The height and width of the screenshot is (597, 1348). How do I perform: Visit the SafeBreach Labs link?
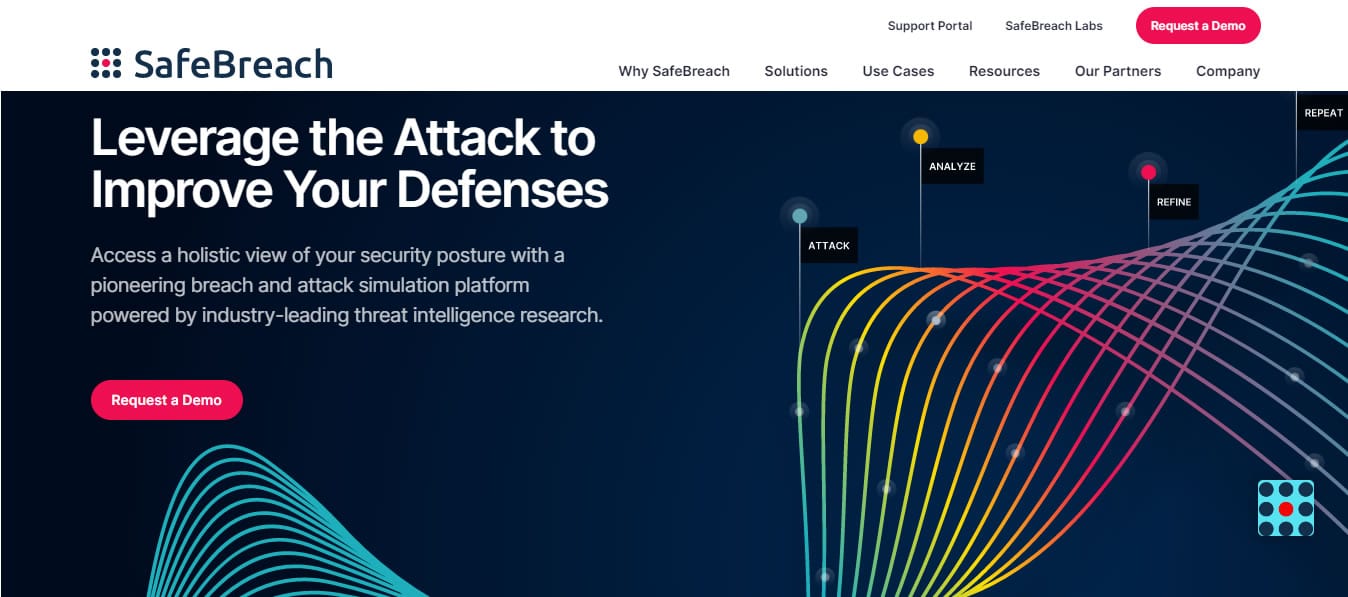[x=1054, y=26]
